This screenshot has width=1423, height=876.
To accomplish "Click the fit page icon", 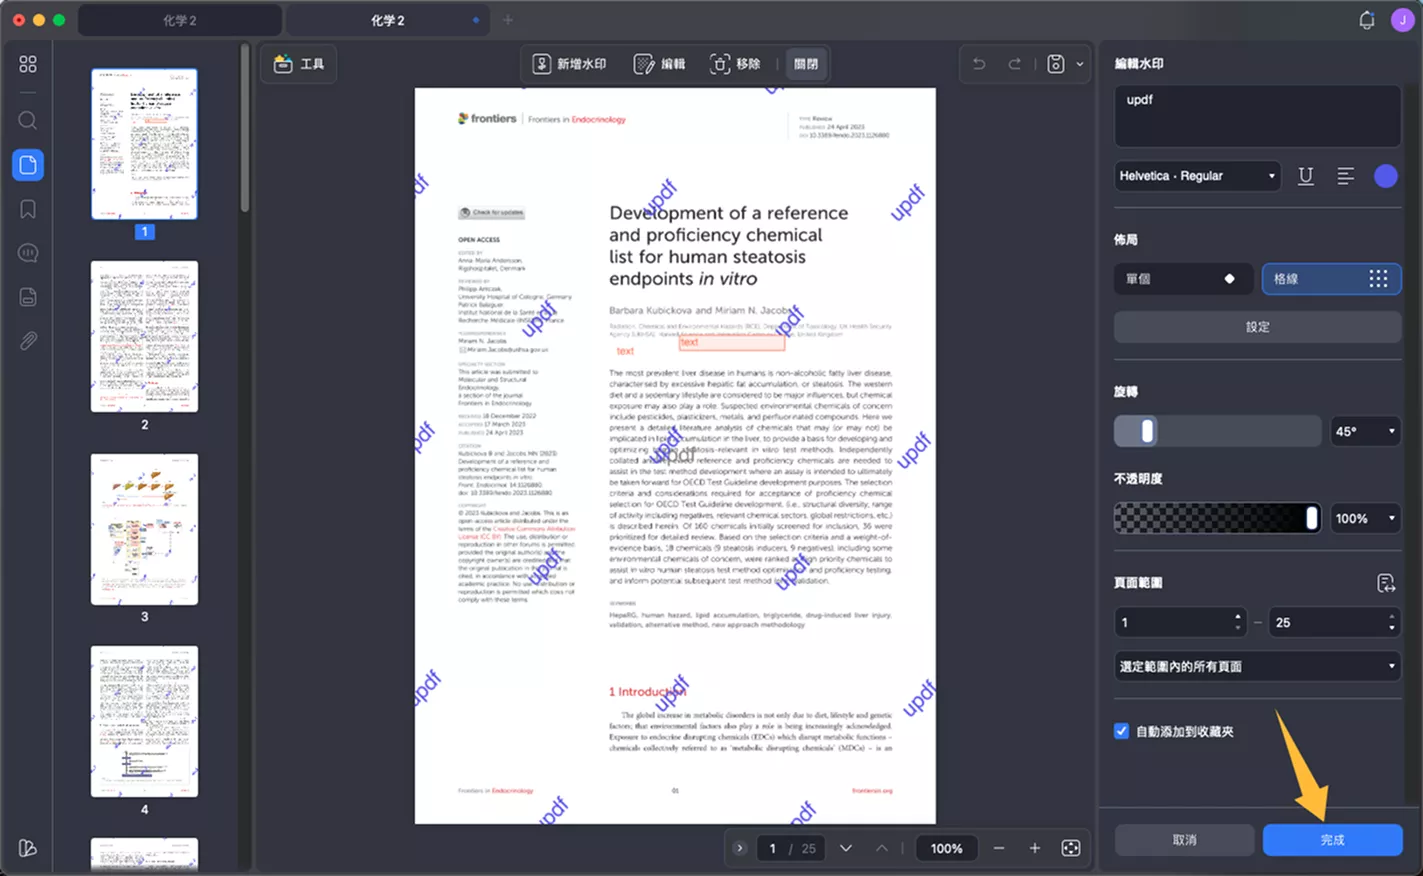I will (1071, 848).
